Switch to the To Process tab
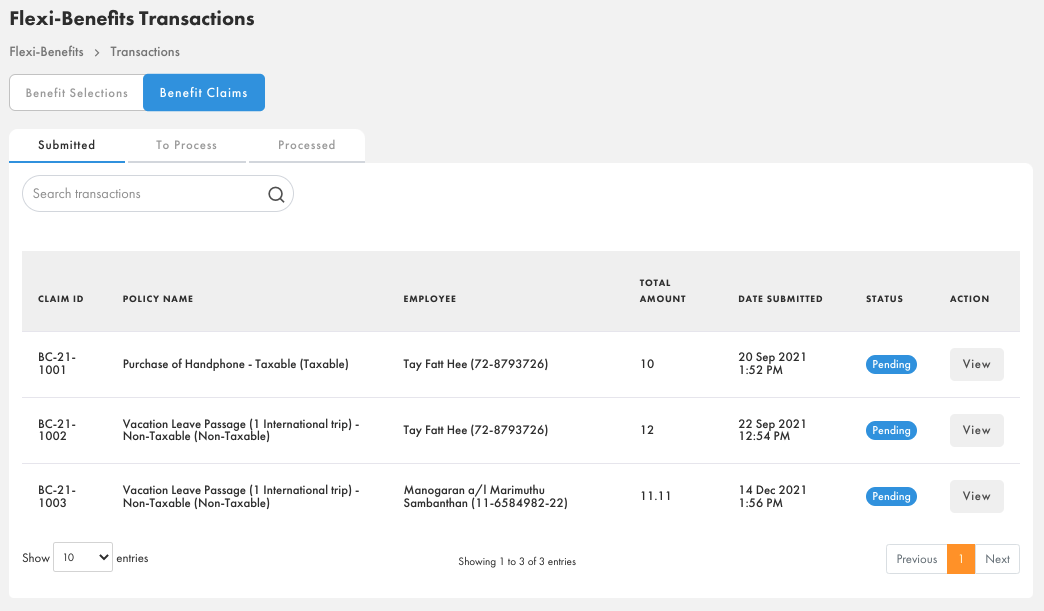 point(186,145)
